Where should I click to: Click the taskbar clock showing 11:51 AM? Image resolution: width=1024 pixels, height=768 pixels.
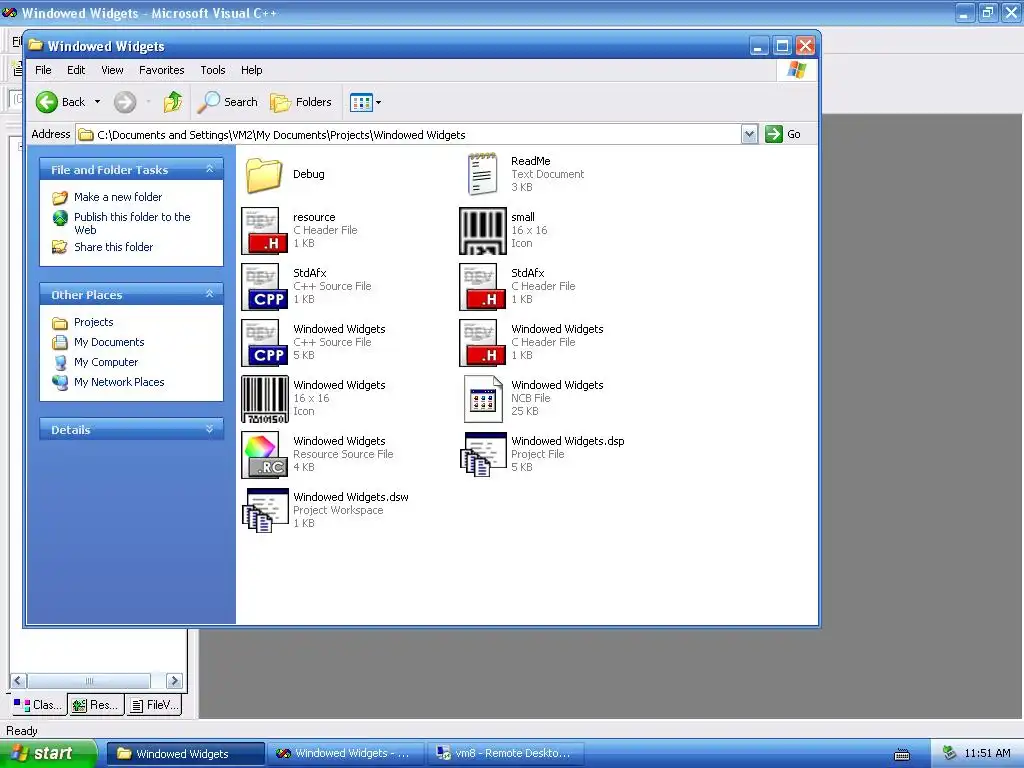(x=987, y=754)
